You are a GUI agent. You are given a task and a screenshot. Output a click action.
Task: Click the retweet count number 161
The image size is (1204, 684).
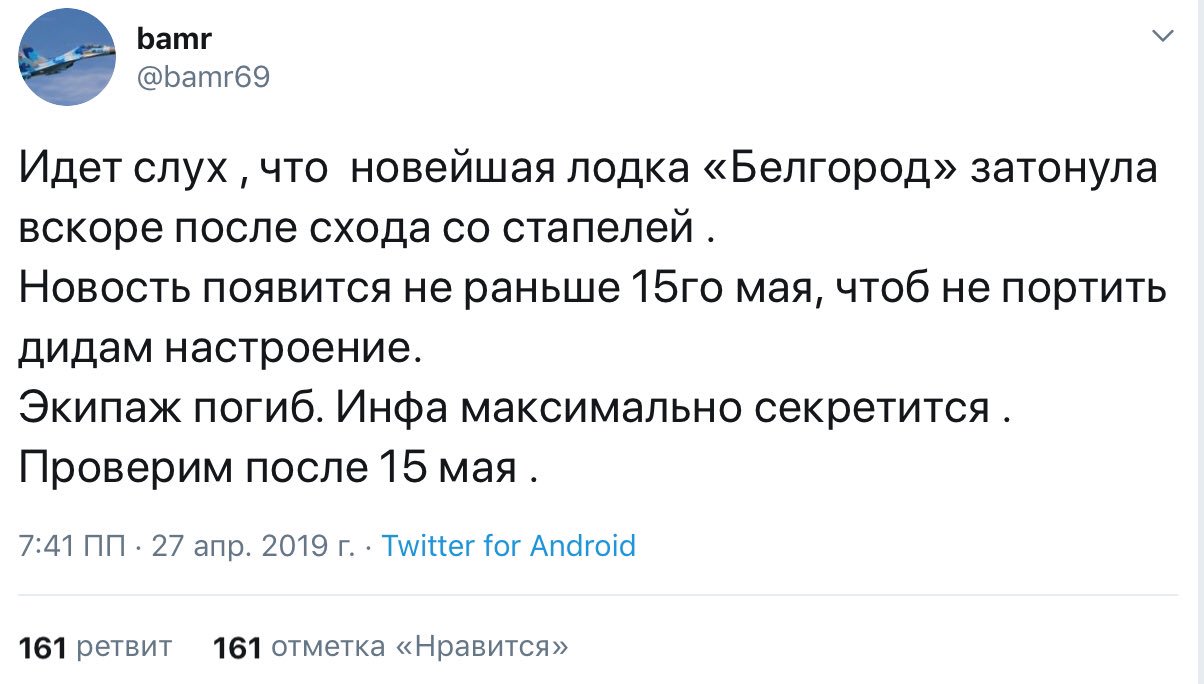[42, 648]
